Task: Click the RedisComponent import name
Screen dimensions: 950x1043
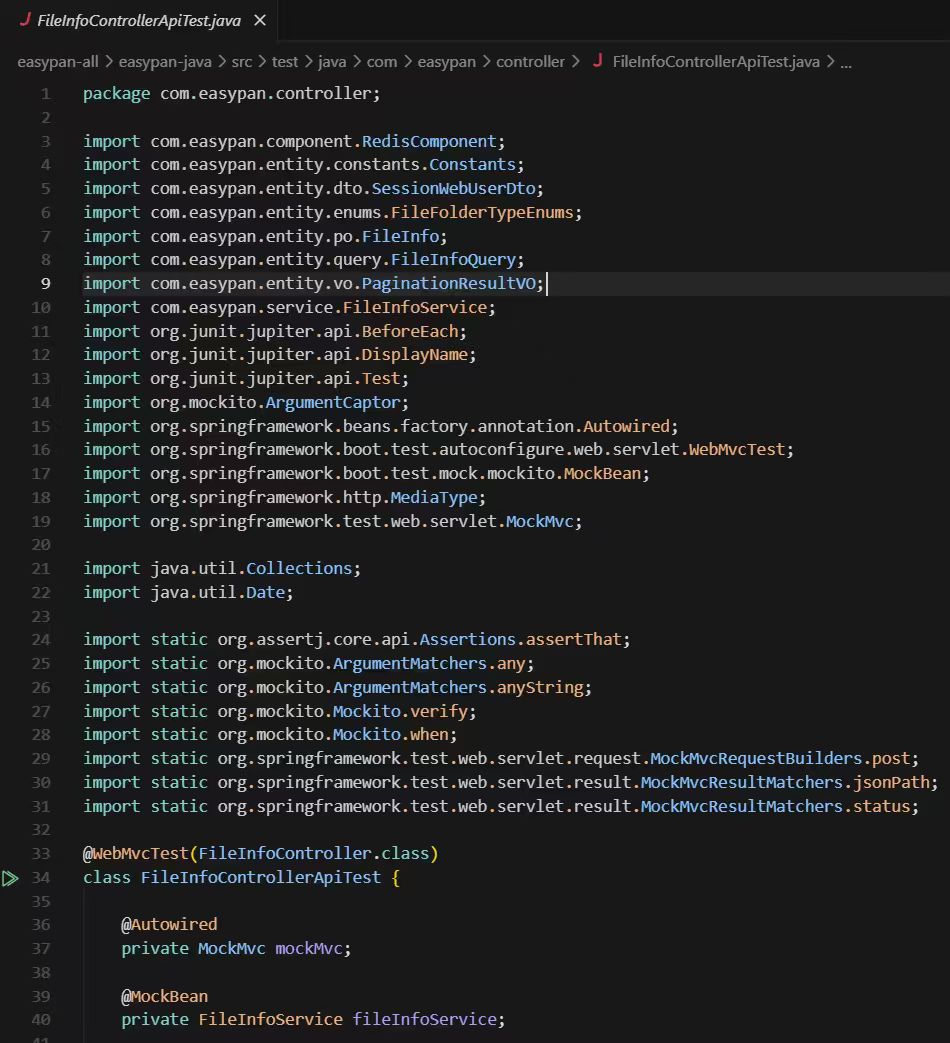Action: 429,141
